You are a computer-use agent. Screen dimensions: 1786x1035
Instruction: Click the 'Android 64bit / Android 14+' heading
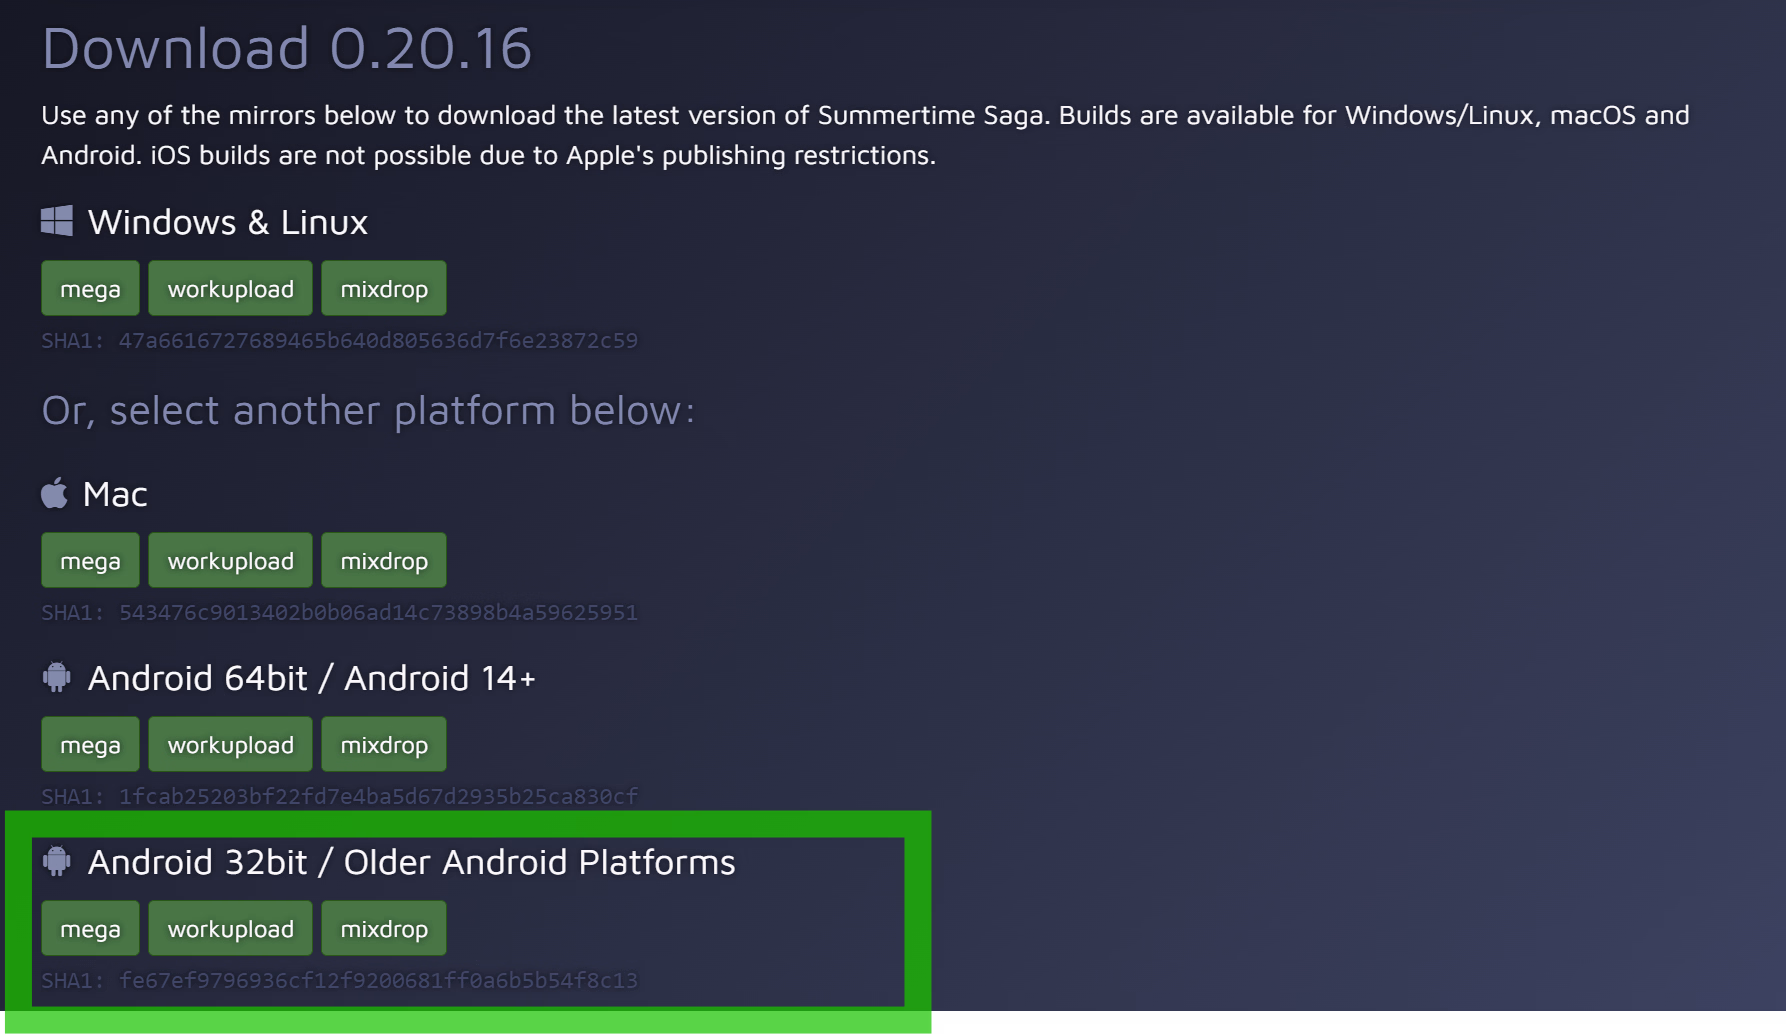pyautogui.click(x=312, y=678)
